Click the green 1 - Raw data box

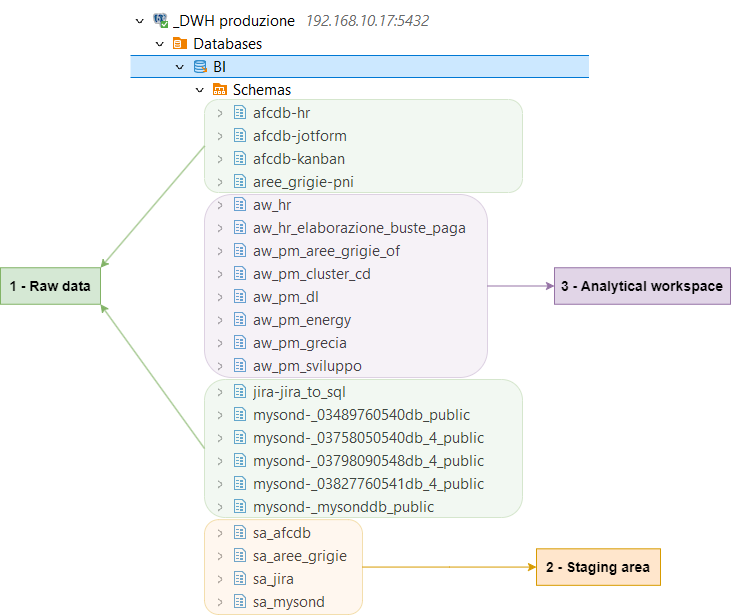pyautogui.click(x=50, y=287)
